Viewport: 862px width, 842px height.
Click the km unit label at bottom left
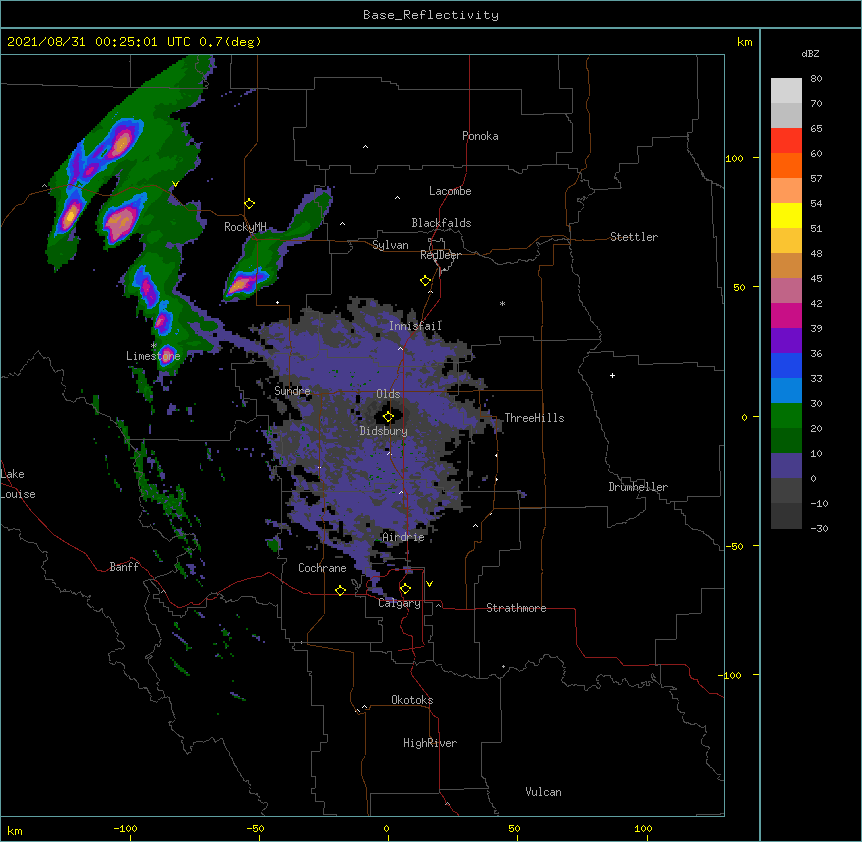(15, 830)
